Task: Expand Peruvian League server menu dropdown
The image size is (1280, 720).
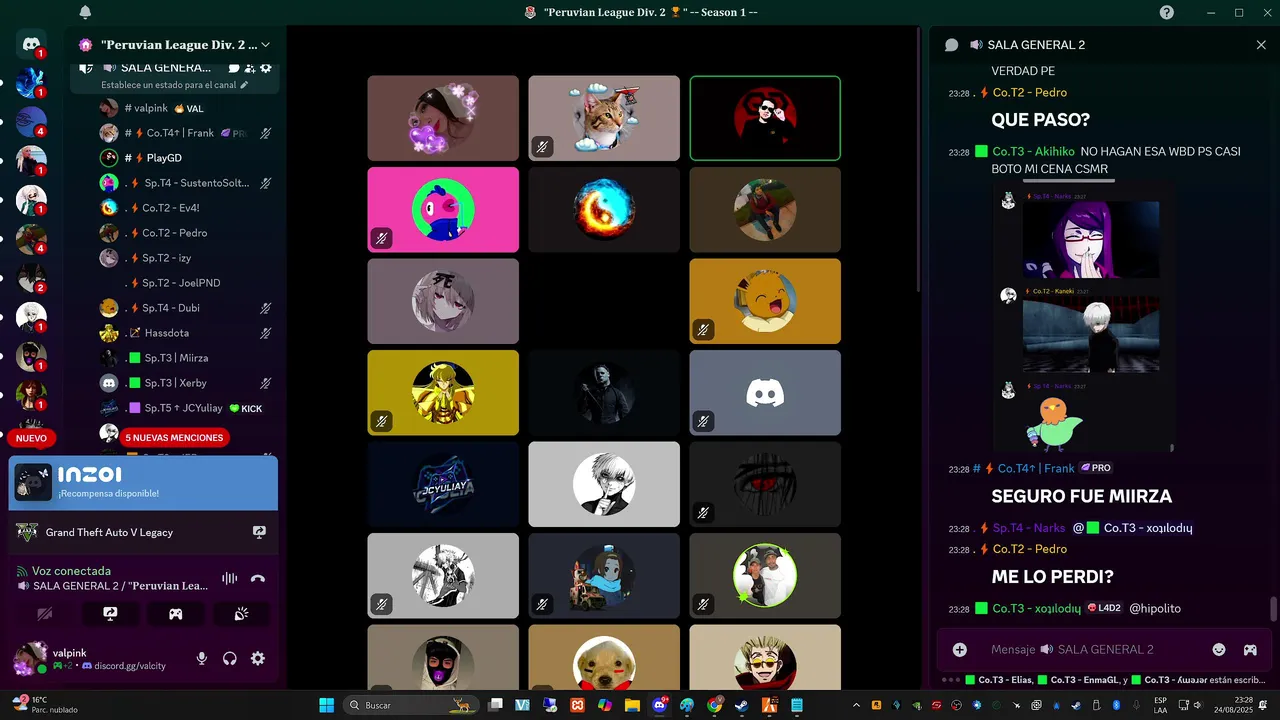Action: pos(265,45)
